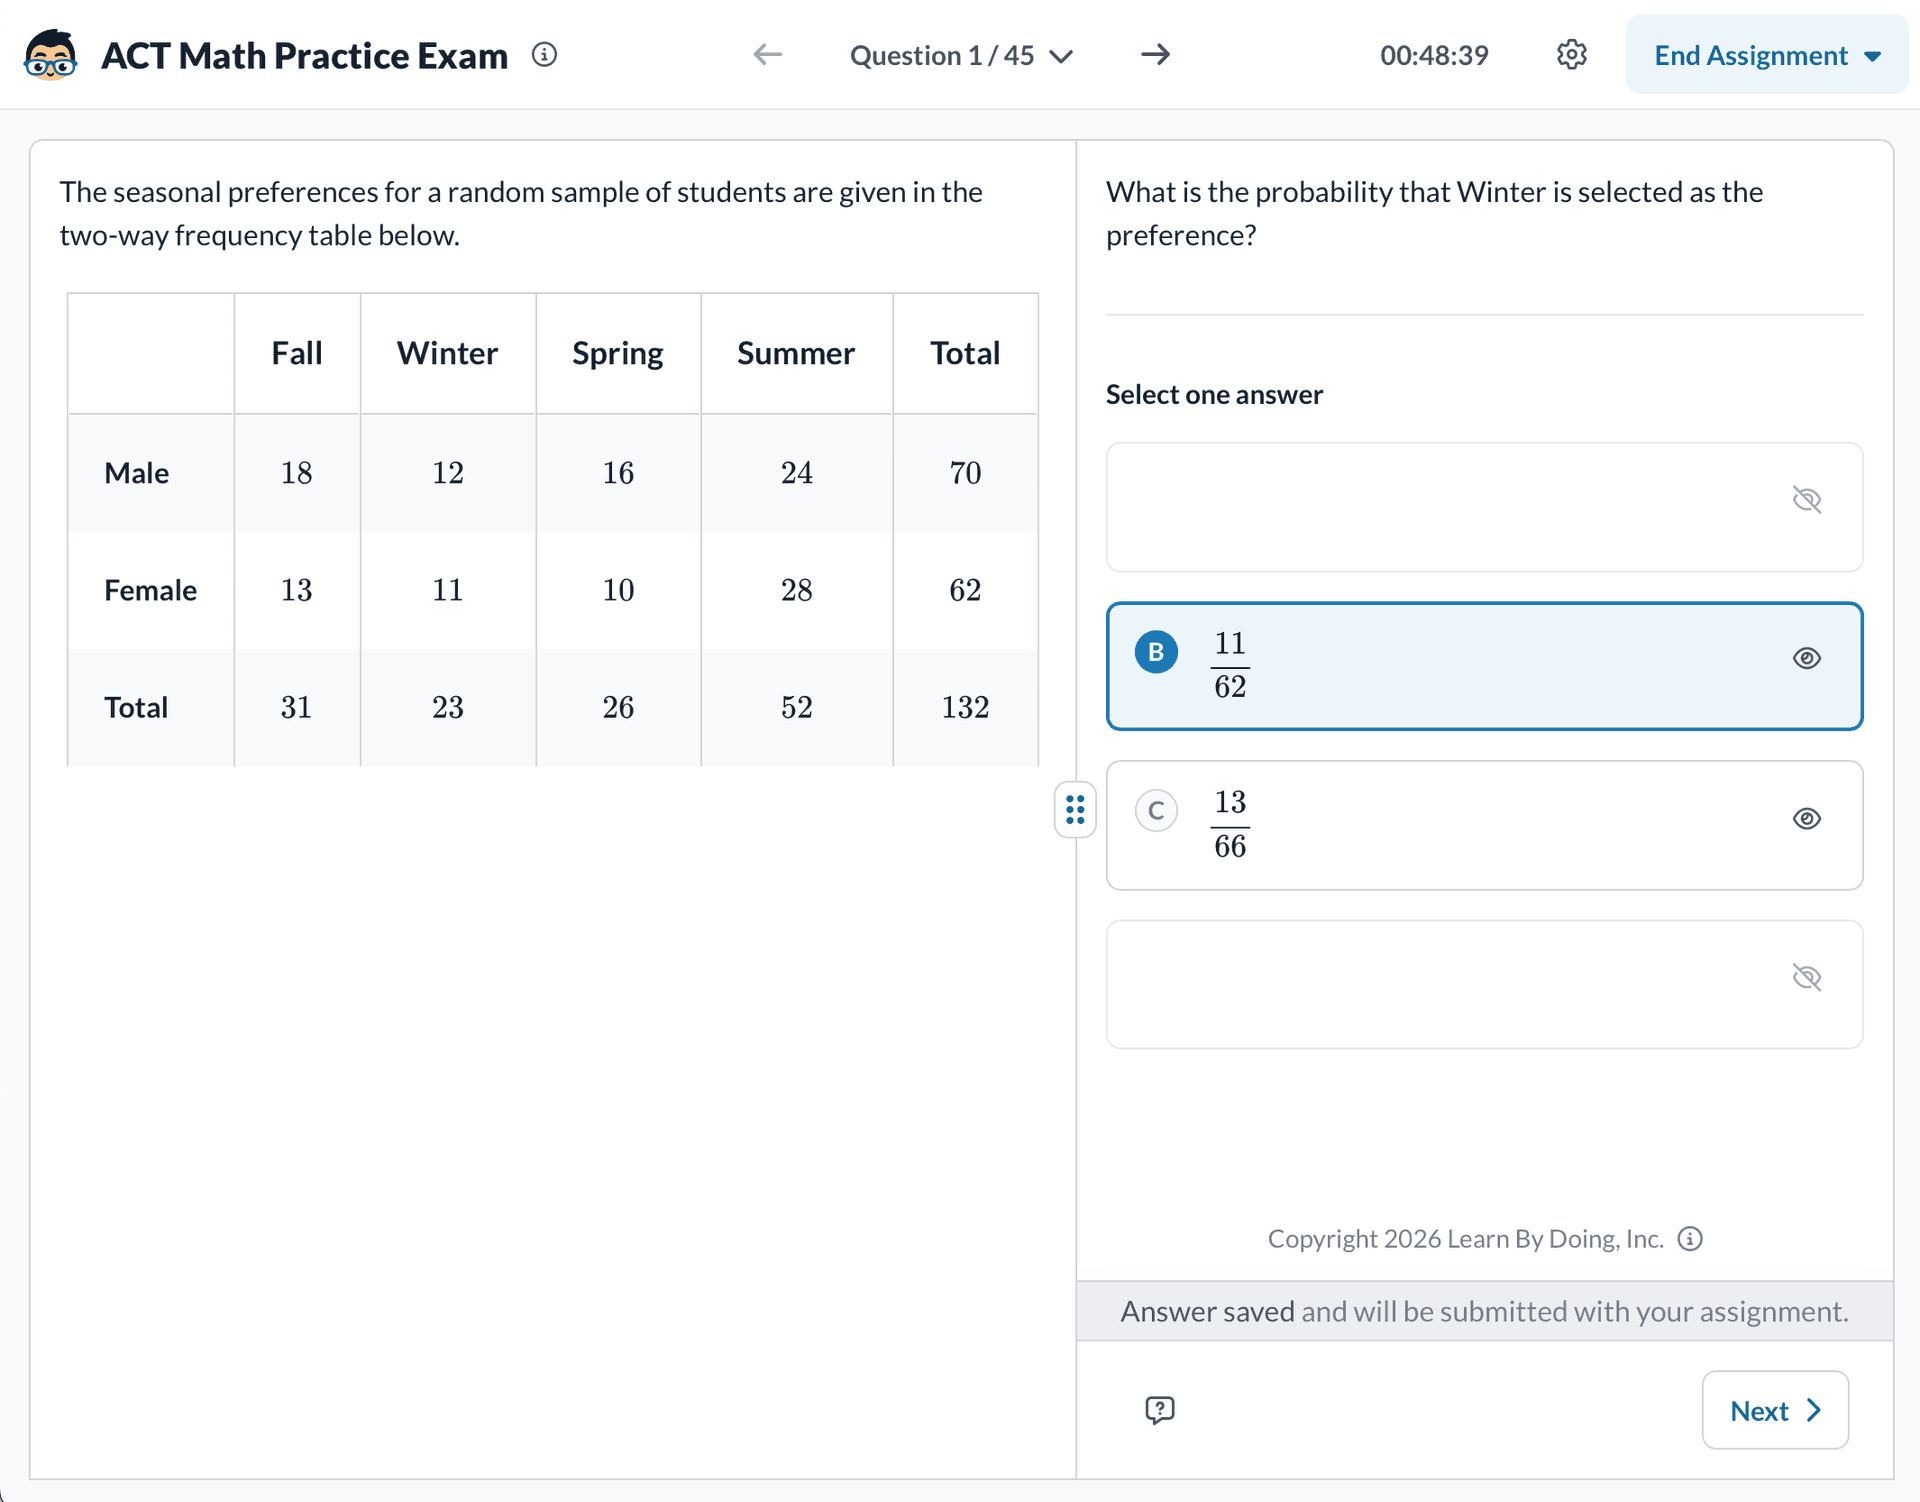Go to previous question arrow
Screen dimensions: 1920x1502
(767, 55)
